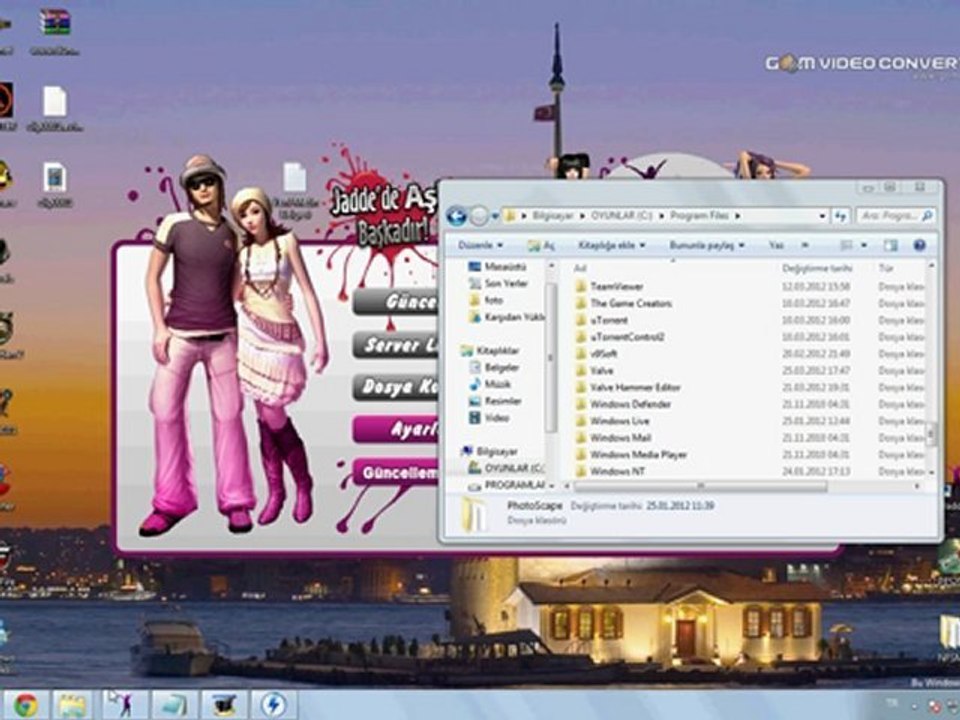The width and height of the screenshot is (960, 720).
Task: Click the change view icon in Explorer
Action: point(847,245)
